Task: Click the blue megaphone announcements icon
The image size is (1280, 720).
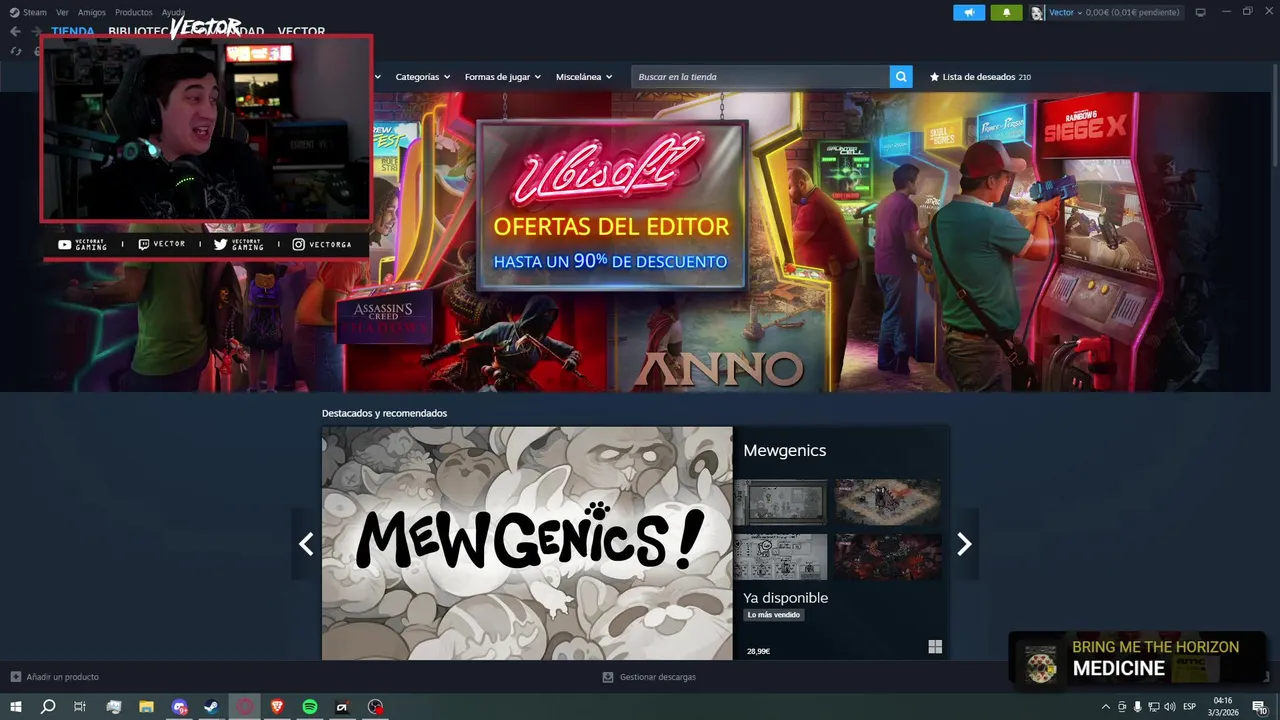Action: [x=969, y=12]
